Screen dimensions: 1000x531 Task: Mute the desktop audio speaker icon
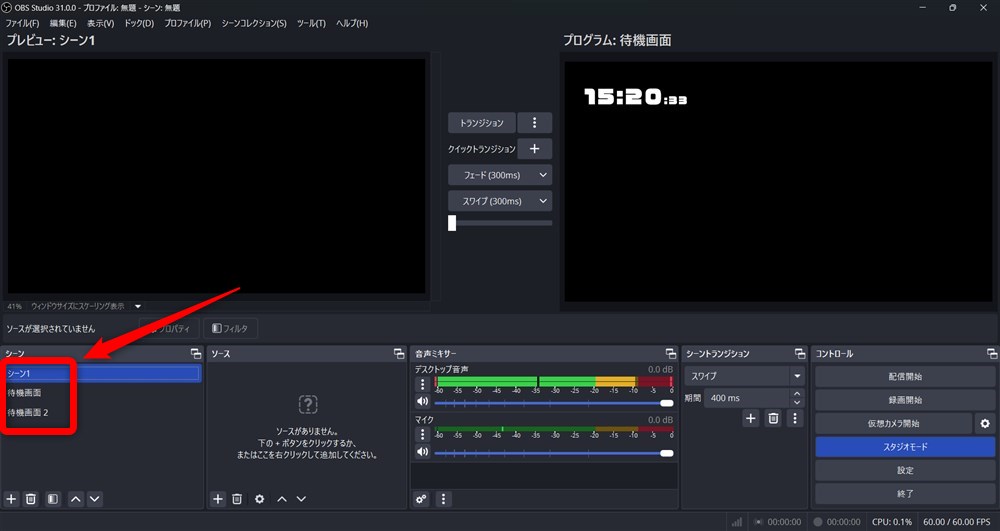tap(422, 402)
